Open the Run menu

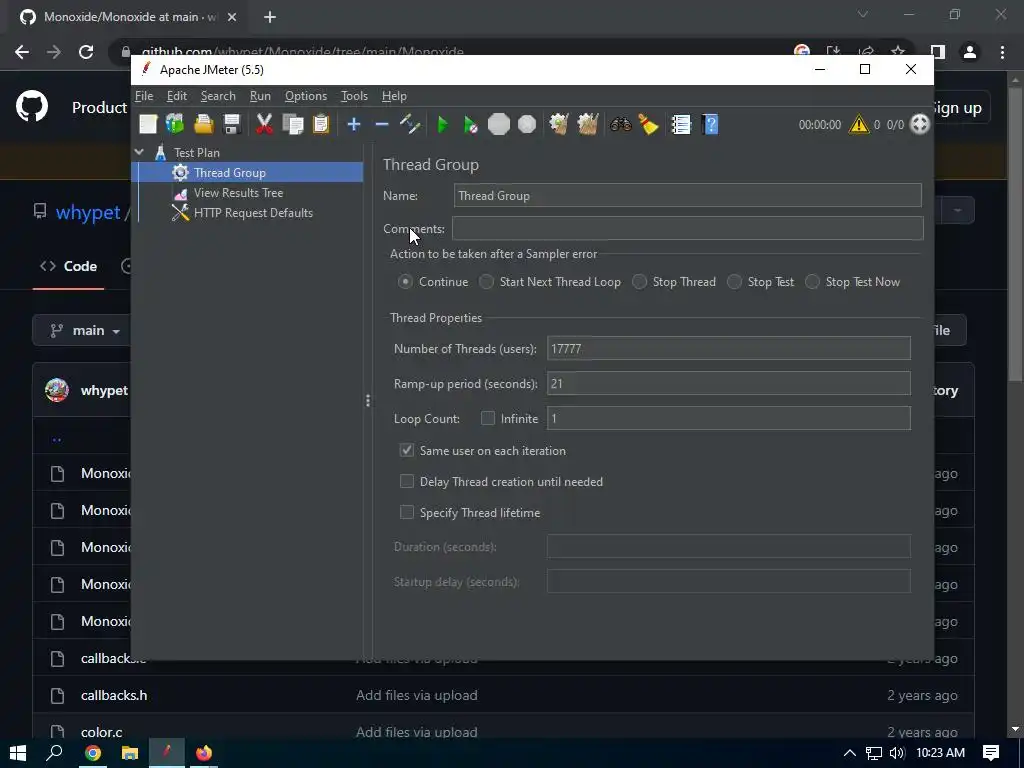260,96
